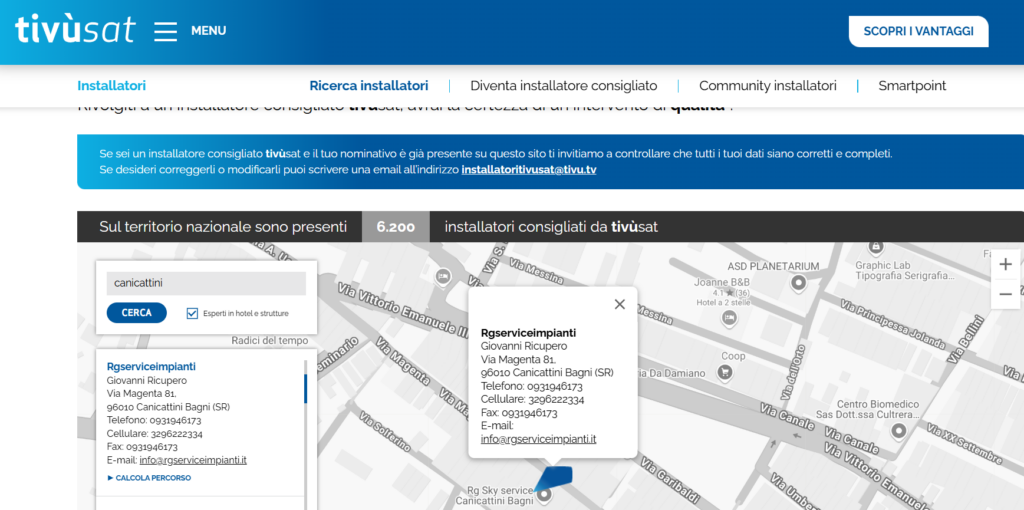Viewport: 1024px width, 510px height.
Task: Open Community installatori tab
Action: tap(767, 86)
